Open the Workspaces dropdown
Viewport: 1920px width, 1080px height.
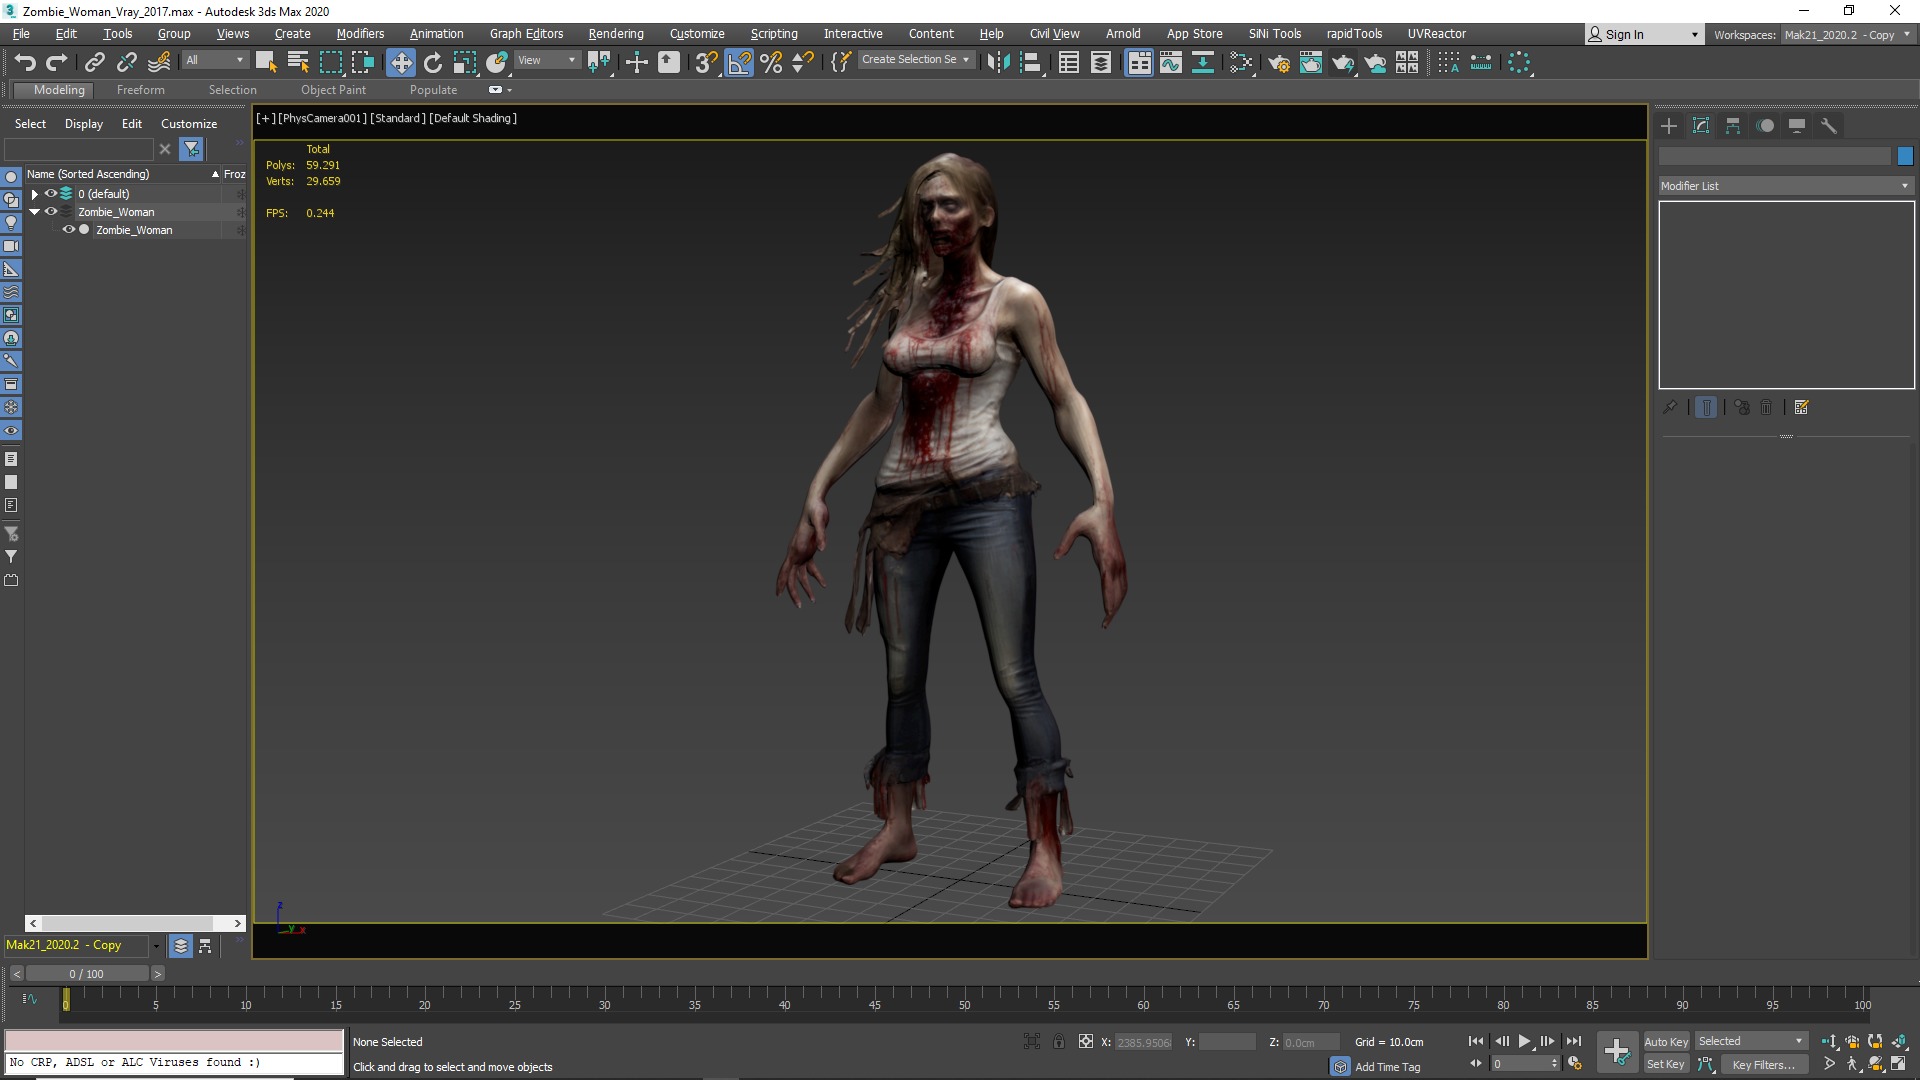coord(1847,35)
